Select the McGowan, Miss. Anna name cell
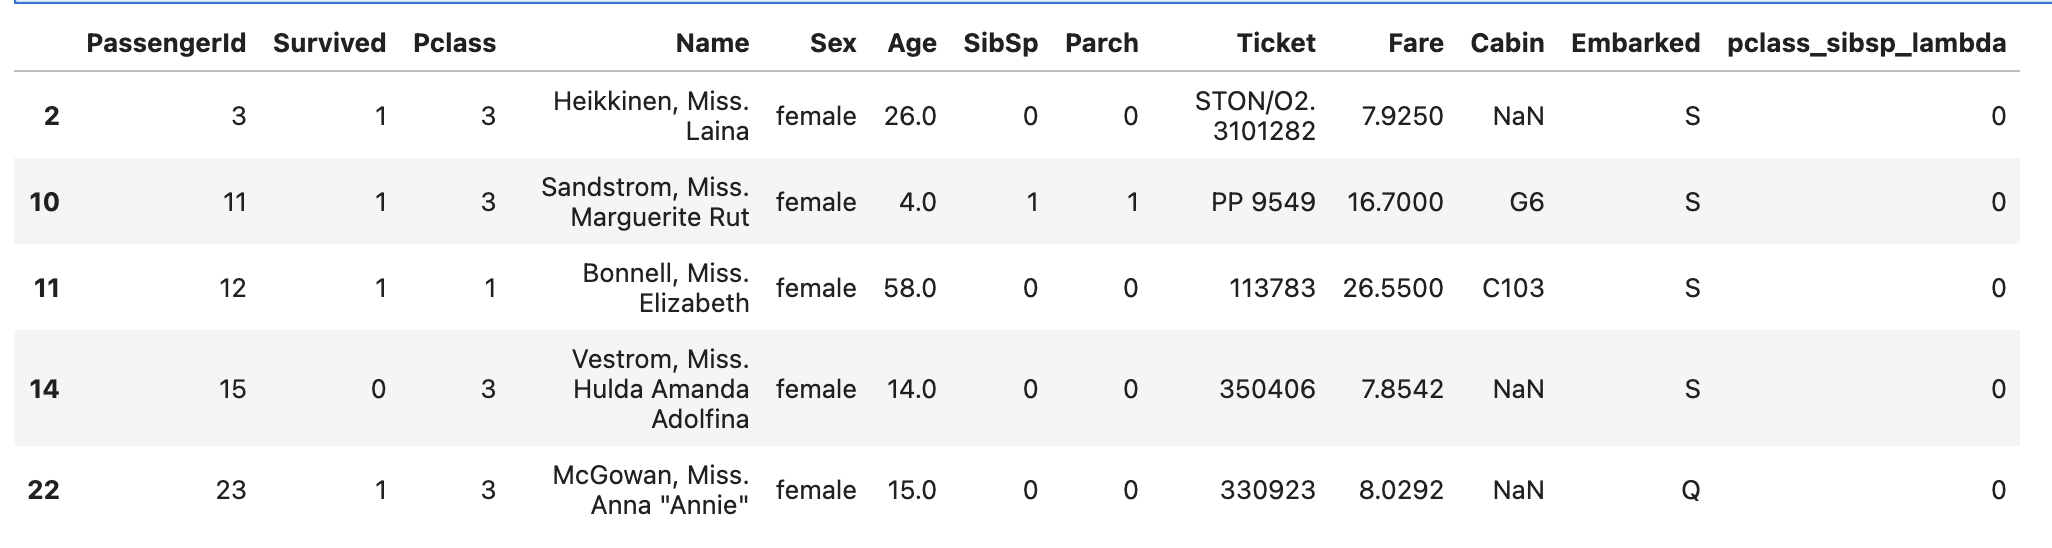2052x548 pixels. (651, 490)
